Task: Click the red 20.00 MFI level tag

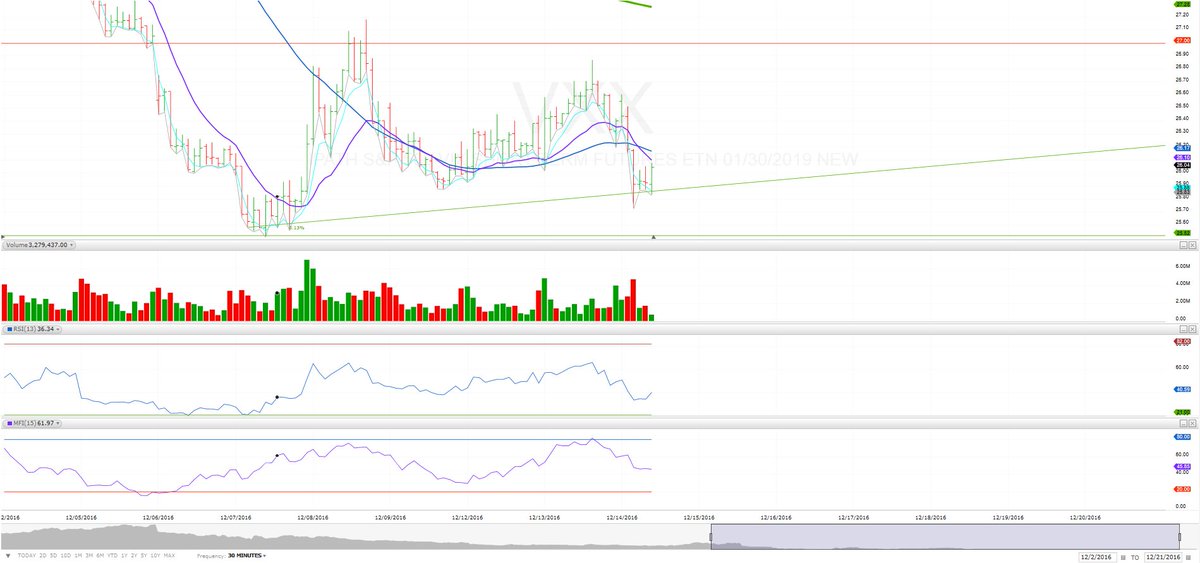Action: click(x=1182, y=489)
